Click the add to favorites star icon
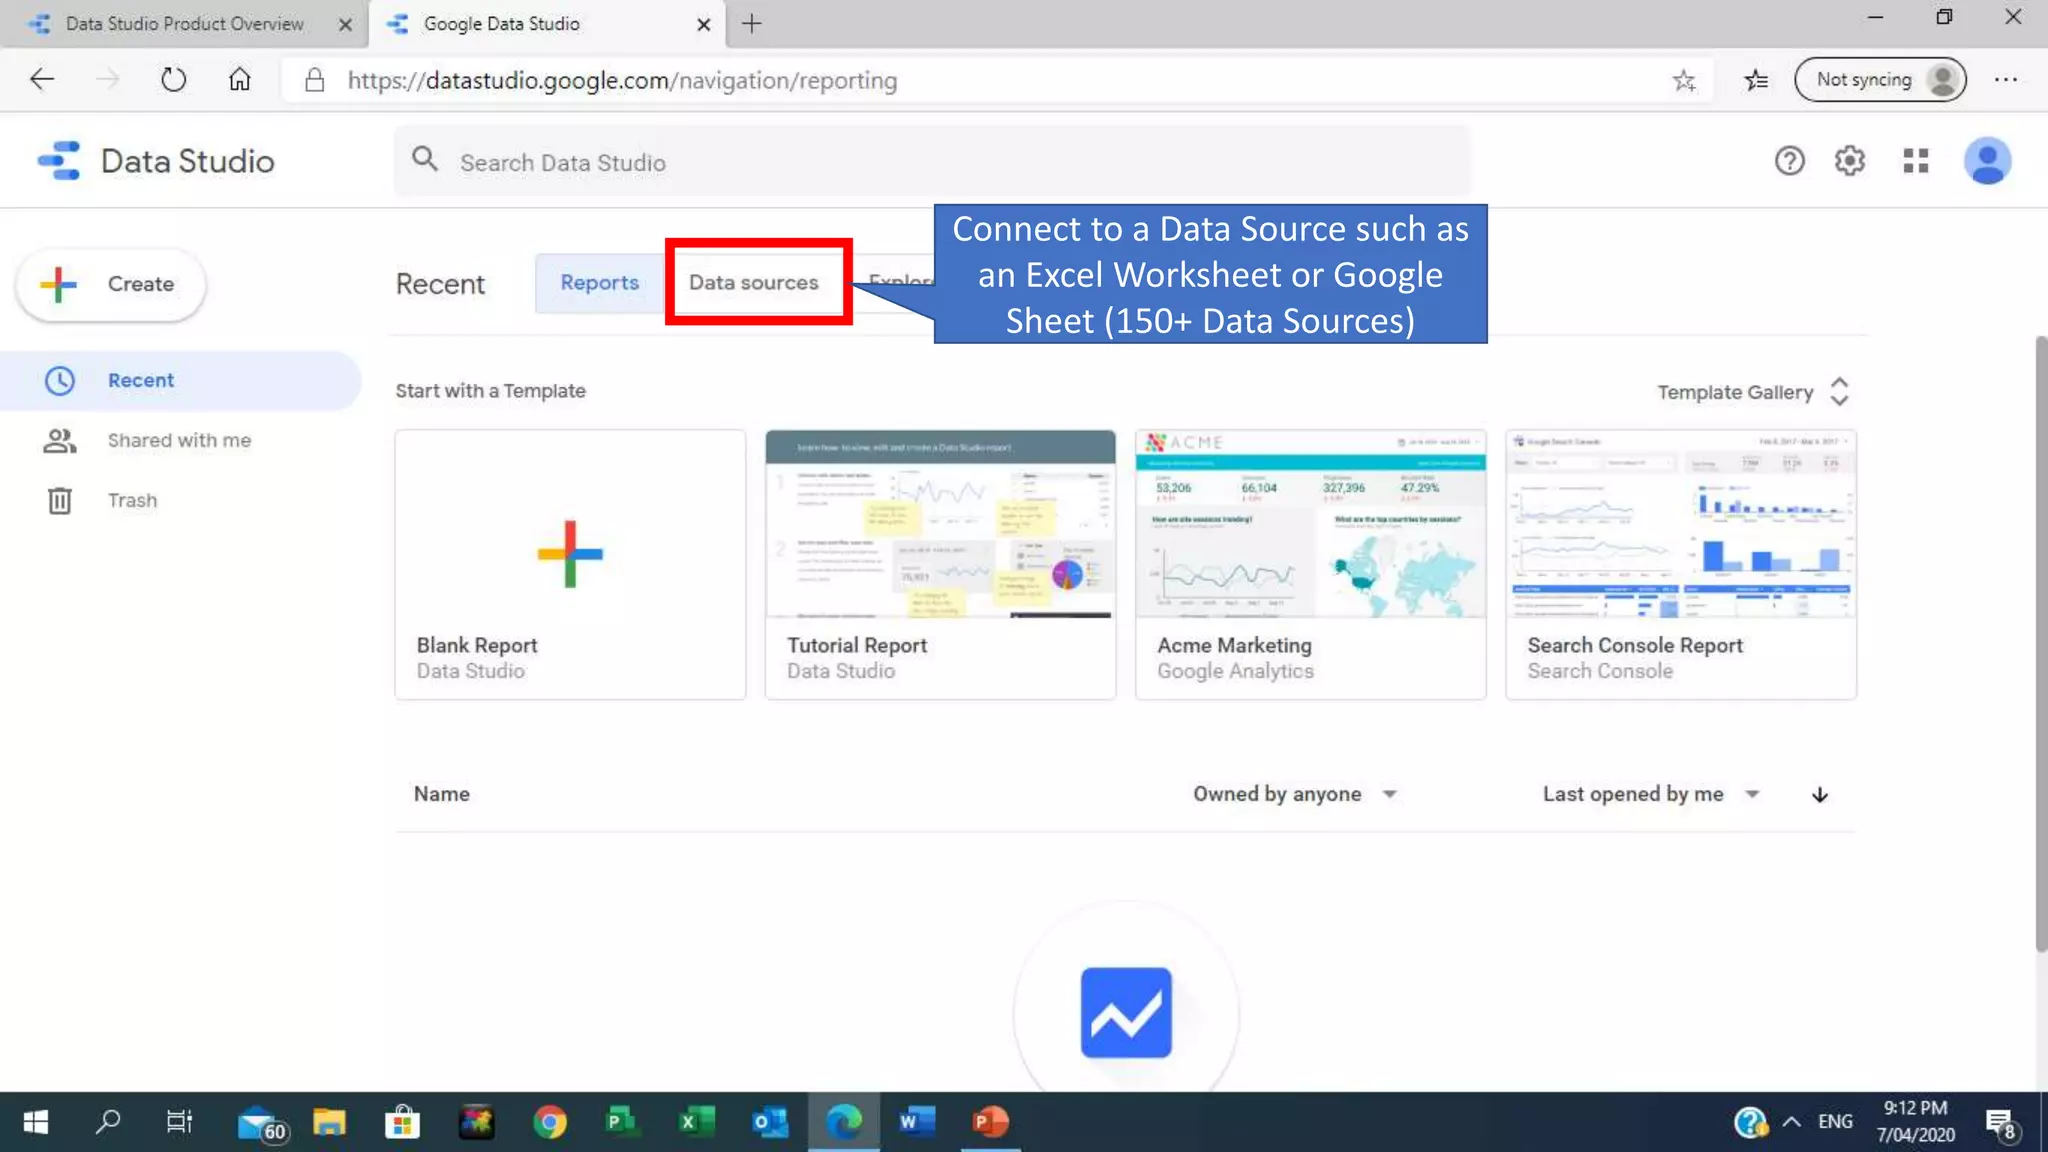 [1684, 81]
